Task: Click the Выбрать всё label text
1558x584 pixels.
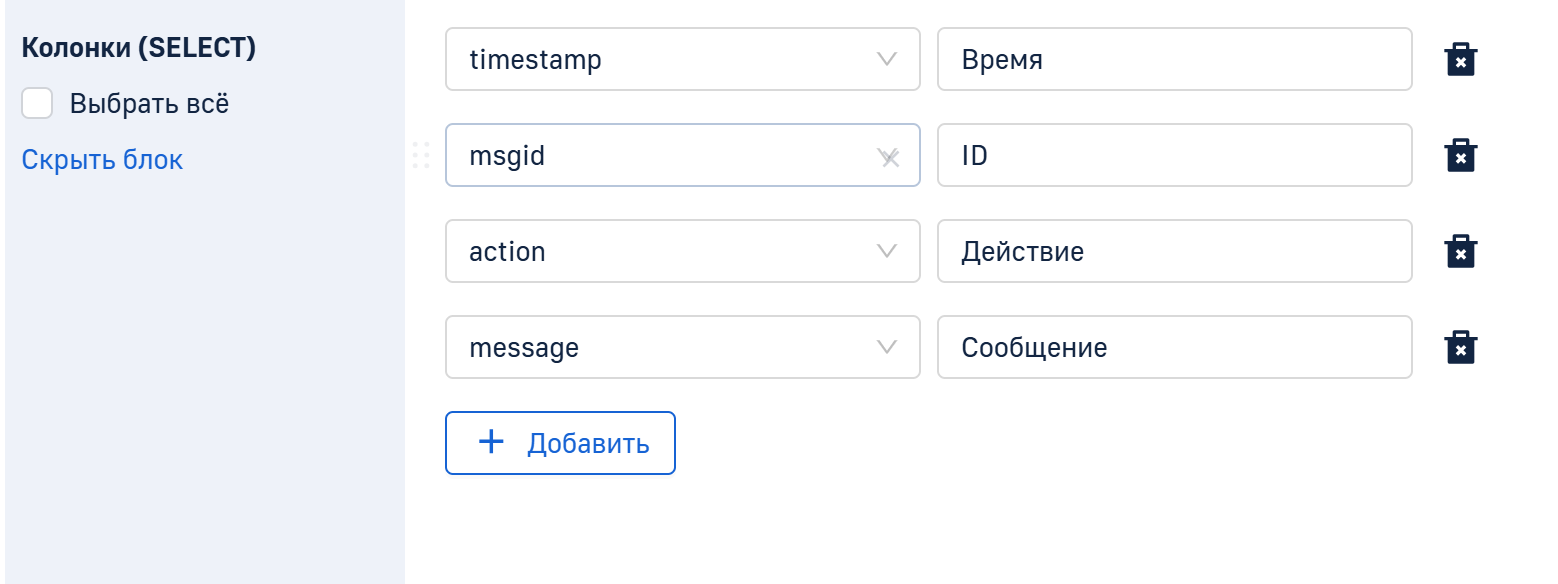Action: pos(149,104)
